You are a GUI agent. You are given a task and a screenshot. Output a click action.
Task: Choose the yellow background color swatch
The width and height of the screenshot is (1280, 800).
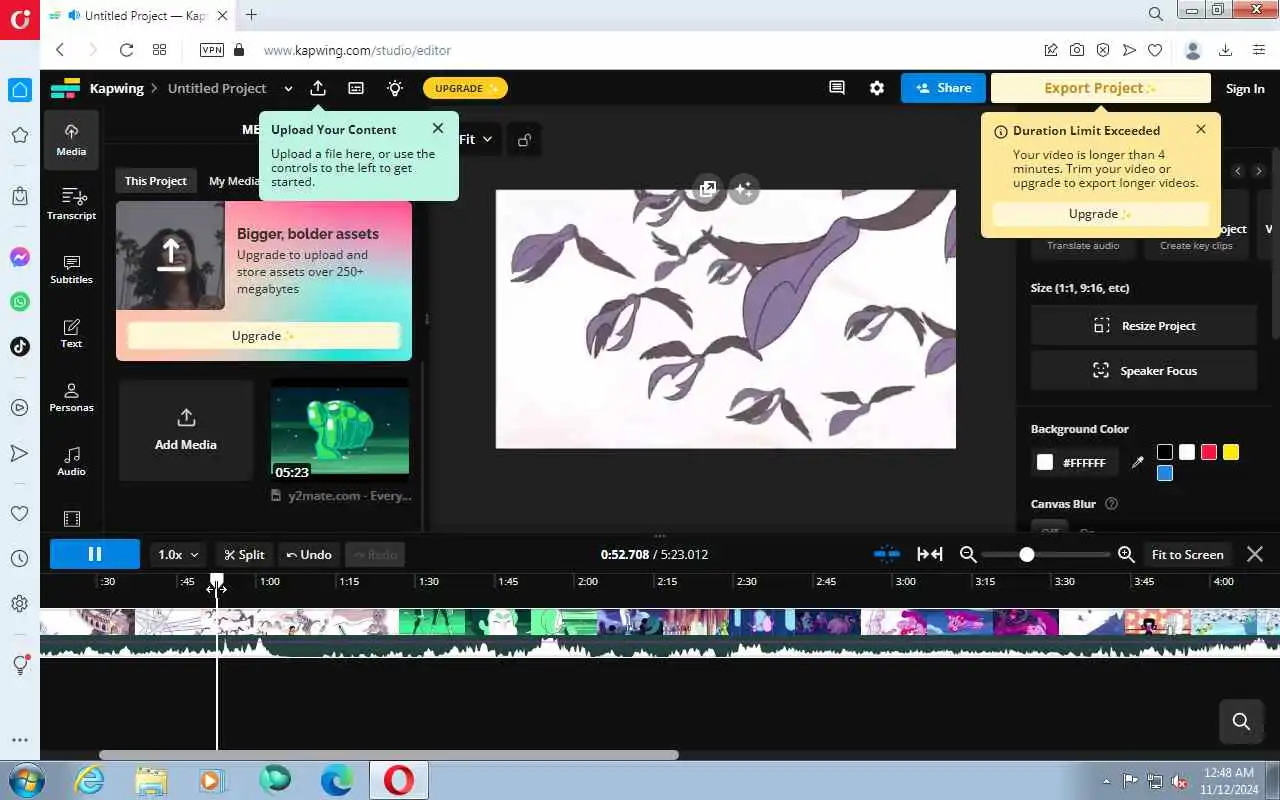1231,452
